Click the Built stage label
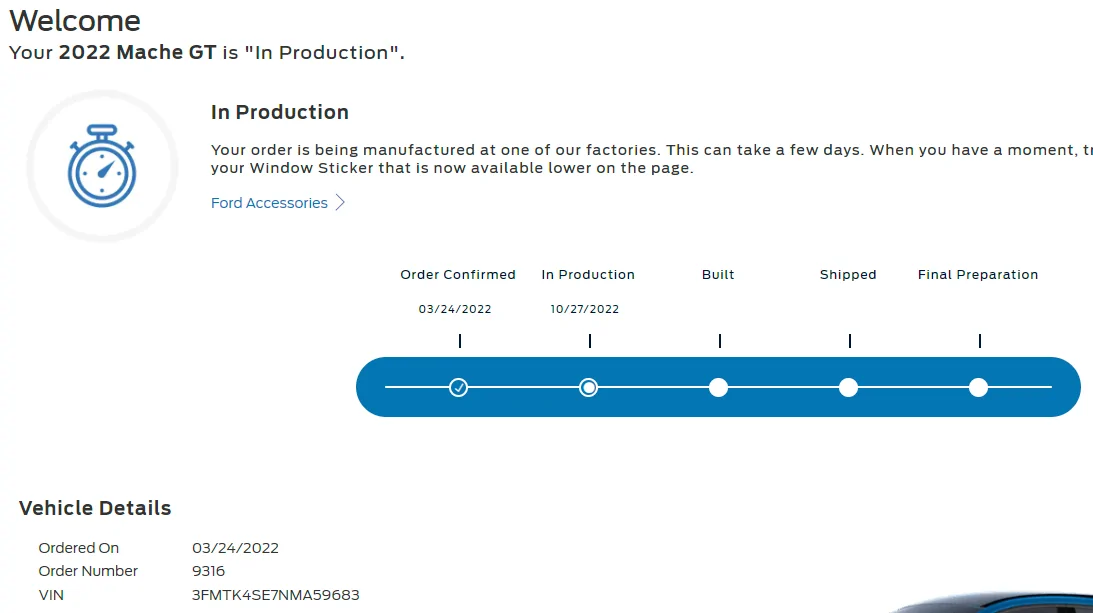1093x613 pixels. (x=718, y=275)
